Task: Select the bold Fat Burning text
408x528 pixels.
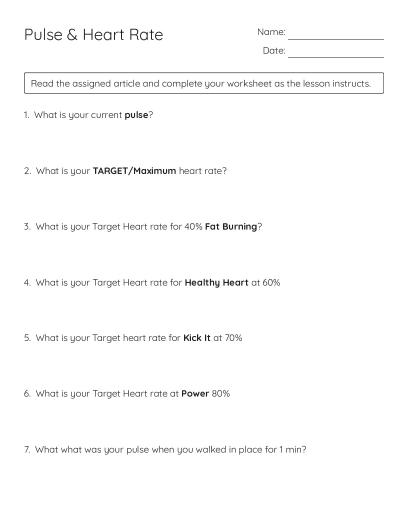Action: [231, 227]
